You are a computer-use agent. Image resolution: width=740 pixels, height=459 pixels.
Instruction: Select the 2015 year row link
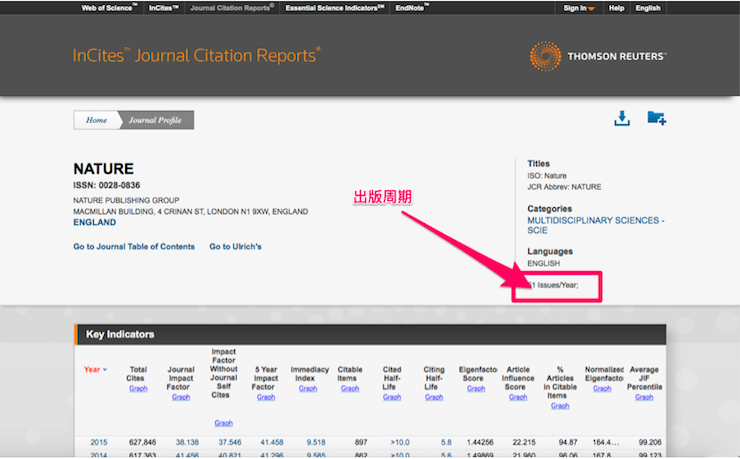(99, 442)
